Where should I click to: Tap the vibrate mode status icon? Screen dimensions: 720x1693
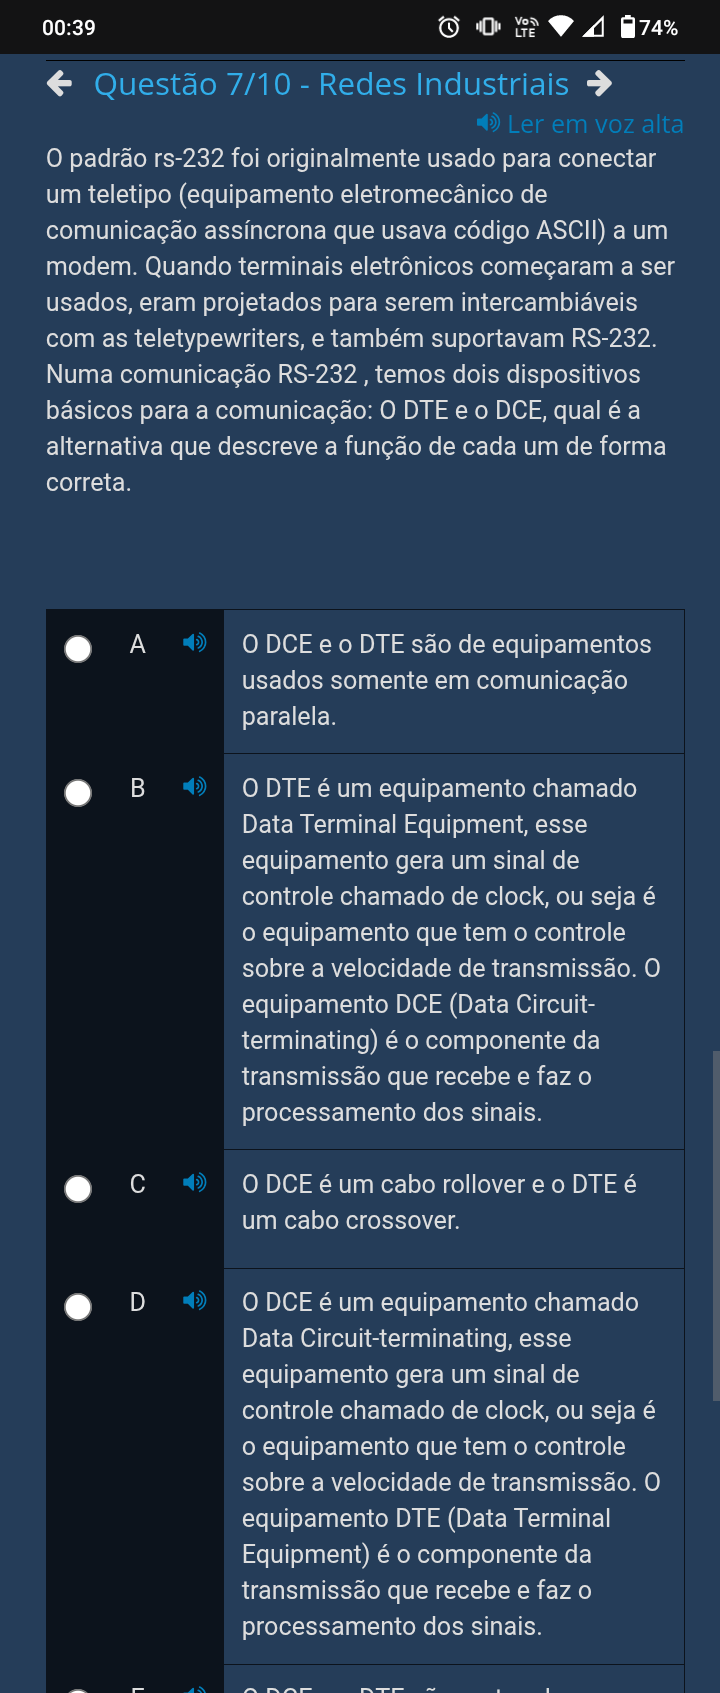(x=488, y=27)
